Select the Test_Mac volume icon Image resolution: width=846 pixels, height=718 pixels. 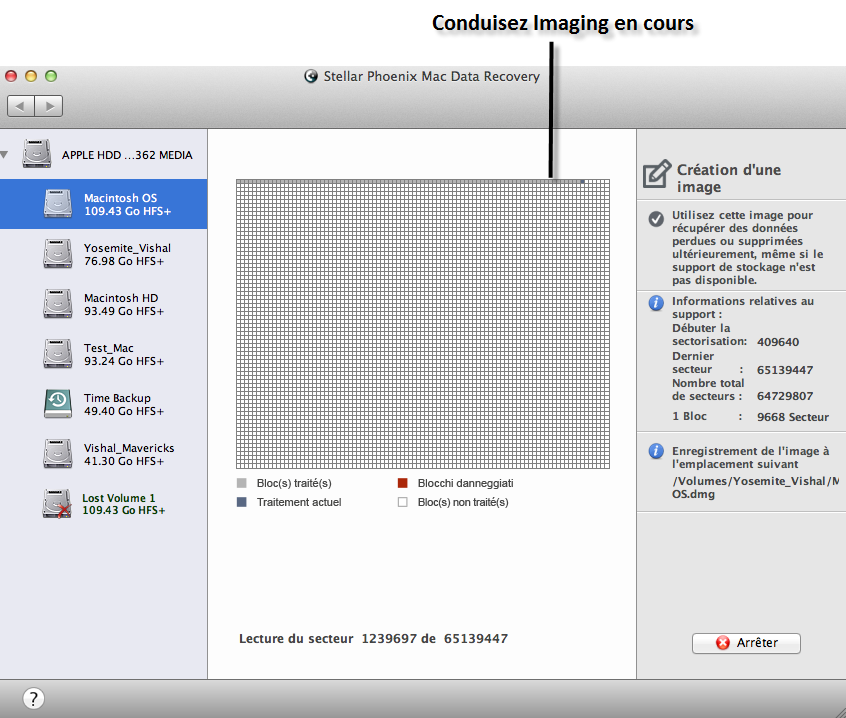coord(58,354)
